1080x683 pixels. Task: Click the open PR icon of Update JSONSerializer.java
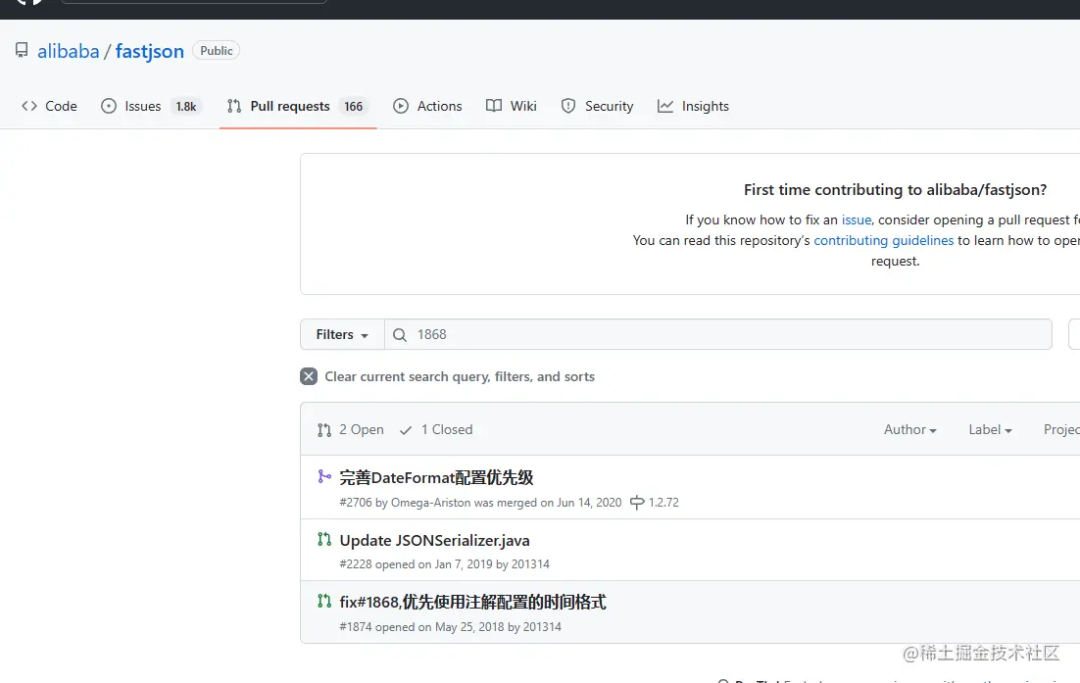[324, 539]
